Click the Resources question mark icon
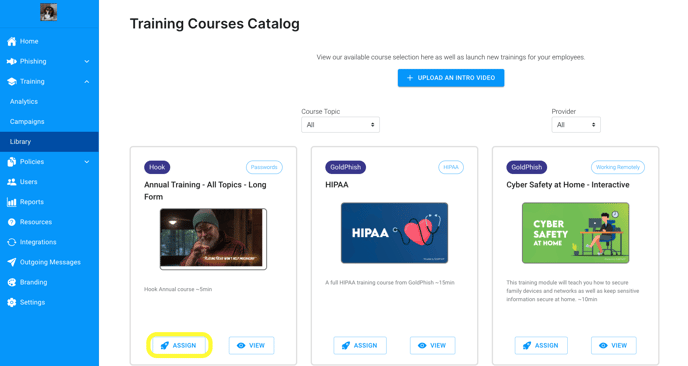Image resolution: width=688 pixels, height=366 pixels. pos(12,222)
